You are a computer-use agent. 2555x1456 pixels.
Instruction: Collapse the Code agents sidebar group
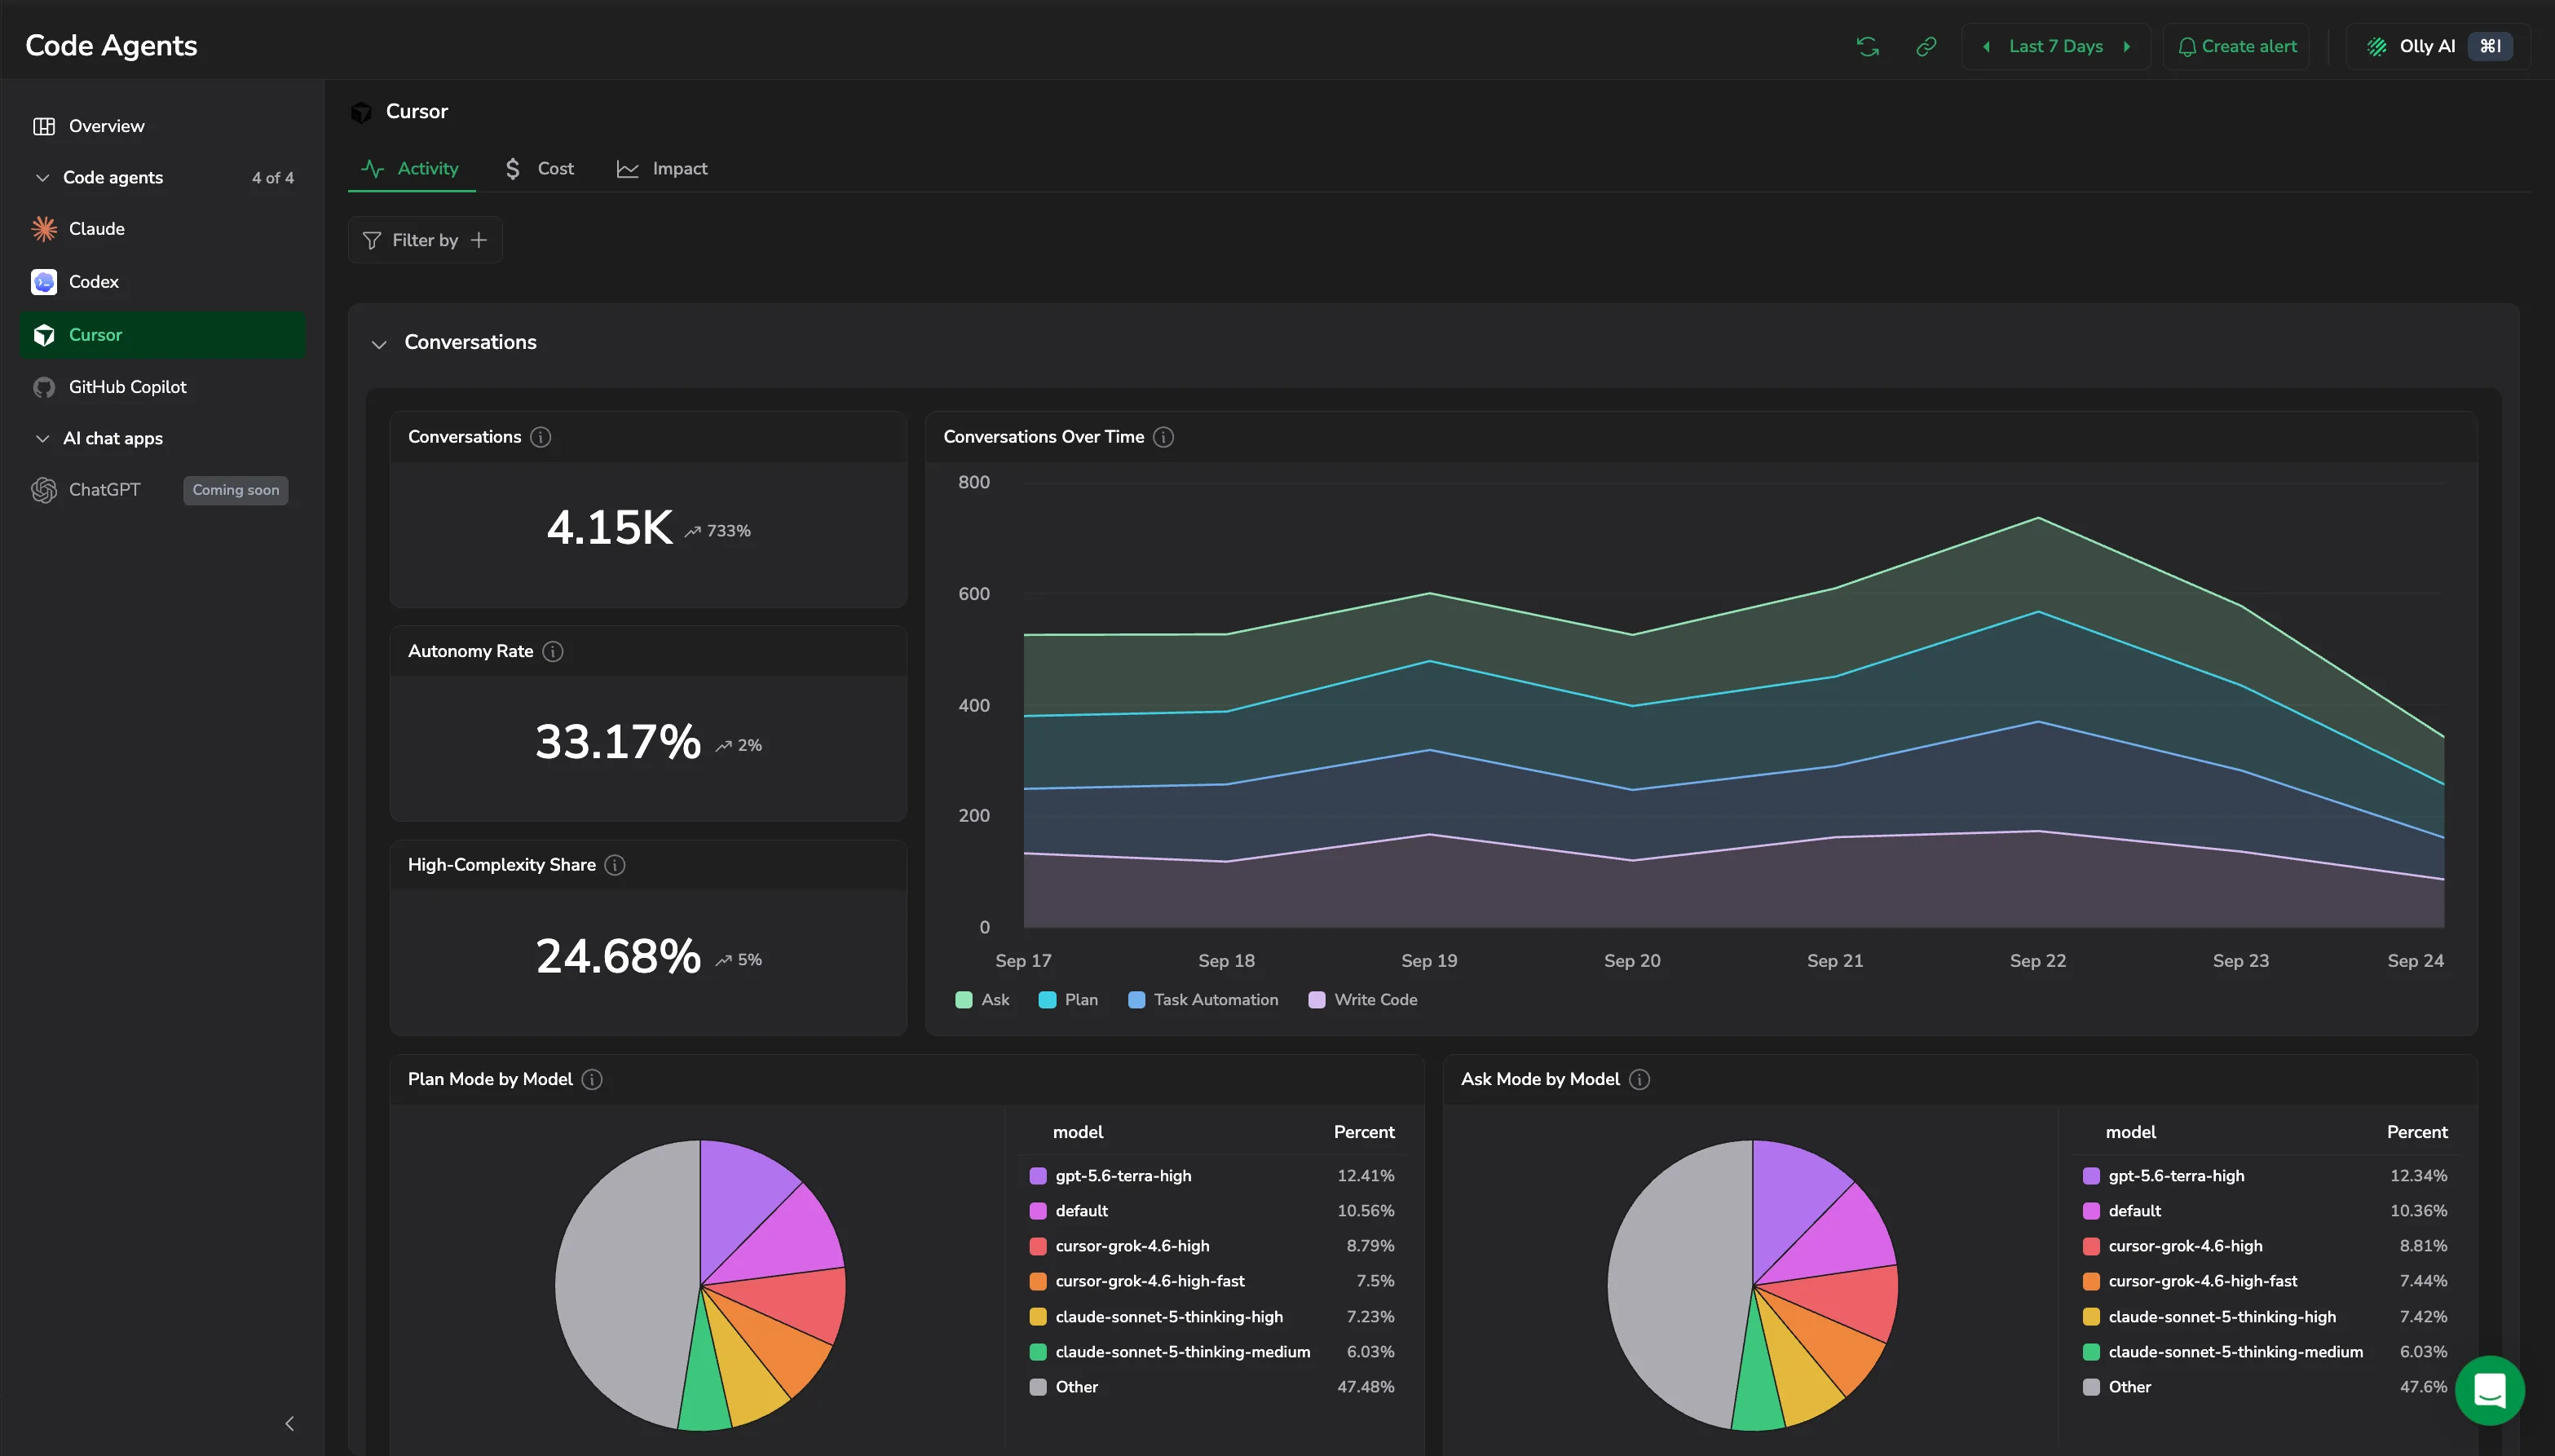(42, 177)
